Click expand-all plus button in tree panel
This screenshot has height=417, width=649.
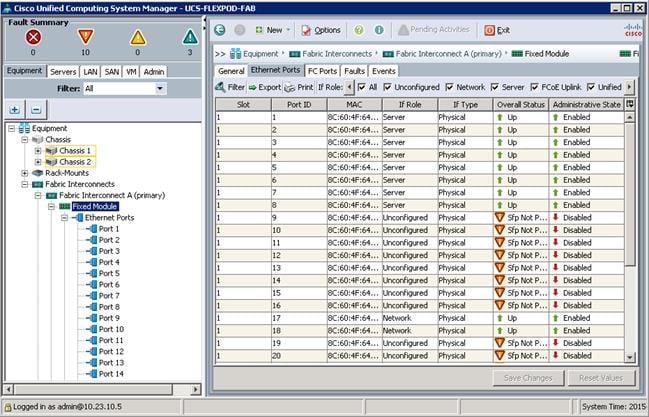coord(14,110)
